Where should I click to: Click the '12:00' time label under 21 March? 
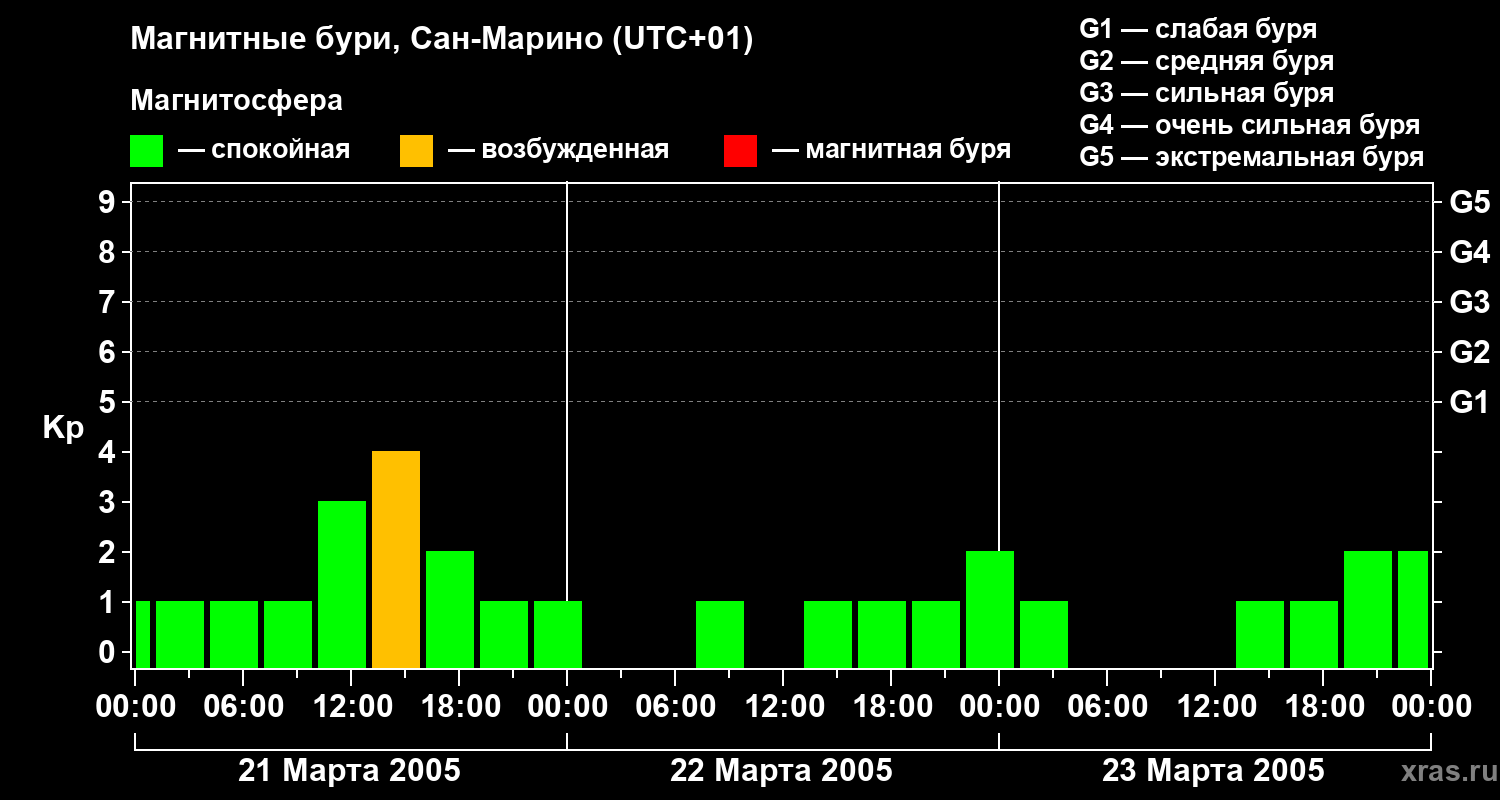[351, 706]
